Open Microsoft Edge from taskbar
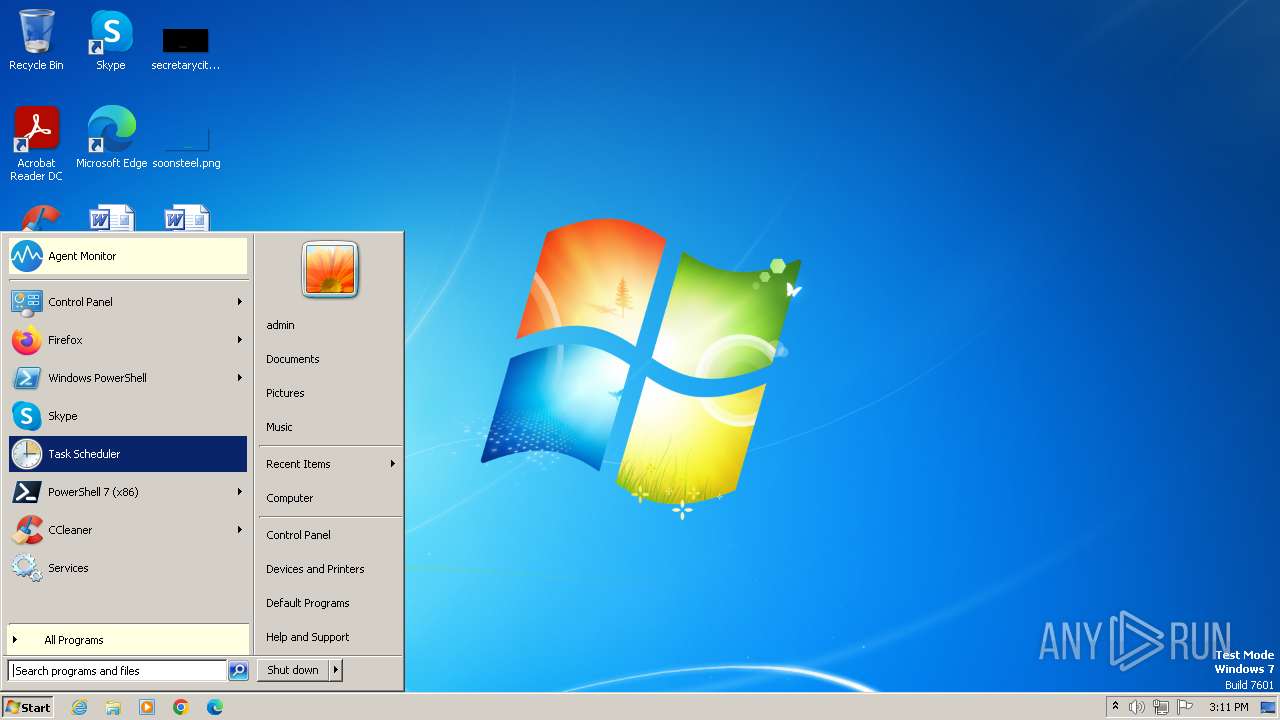 (x=215, y=707)
